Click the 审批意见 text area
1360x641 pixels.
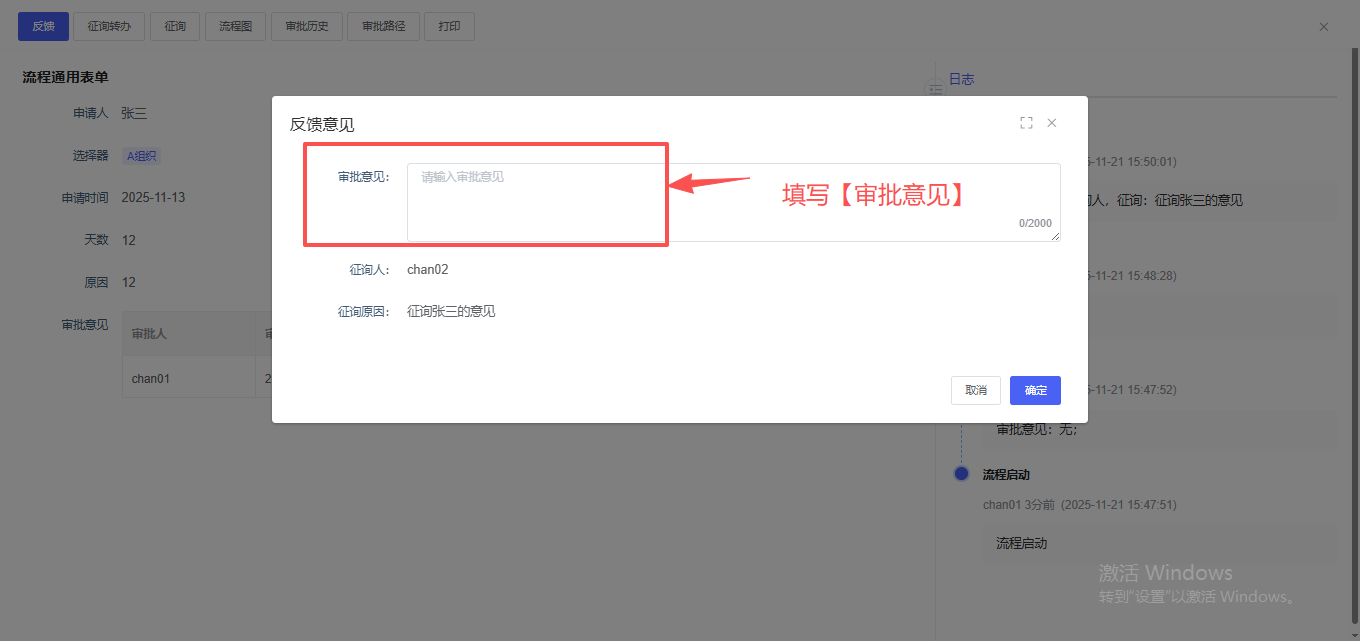[x=732, y=202]
